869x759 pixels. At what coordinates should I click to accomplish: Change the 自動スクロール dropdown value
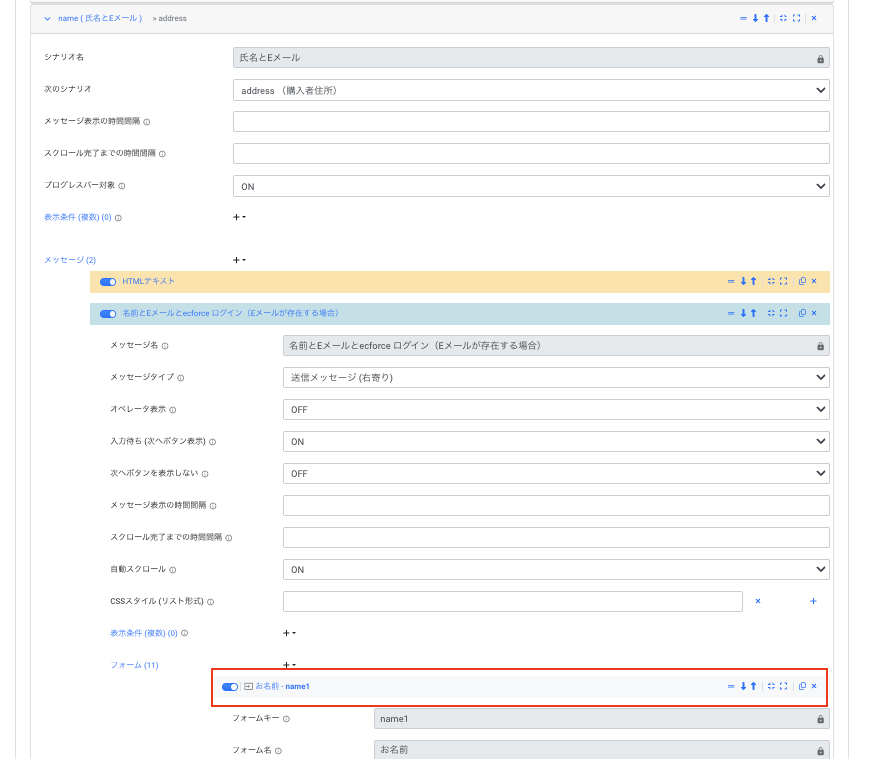point(556,569)
